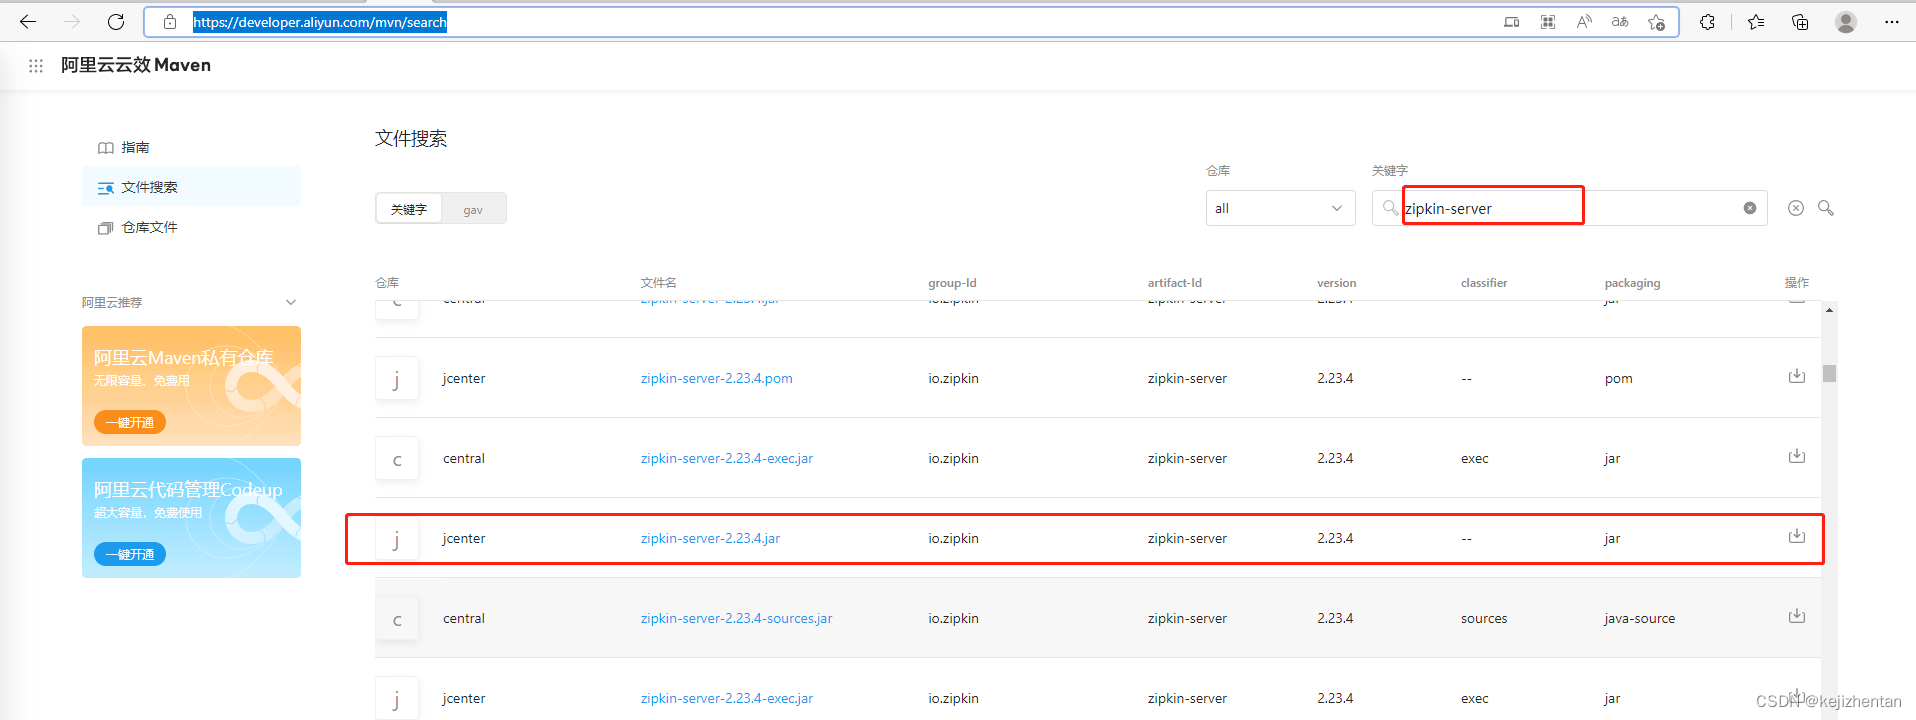The height and width of the screenshot is (720, 1916).
Task: View site info via the lock icon
Action: pos(170,22)
